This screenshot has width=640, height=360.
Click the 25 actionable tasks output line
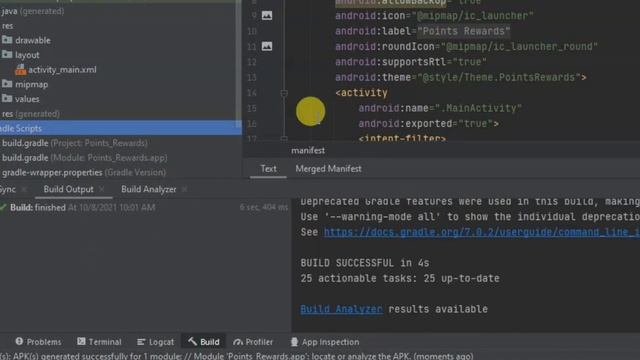pyautogui.click(x=400, y=278)
